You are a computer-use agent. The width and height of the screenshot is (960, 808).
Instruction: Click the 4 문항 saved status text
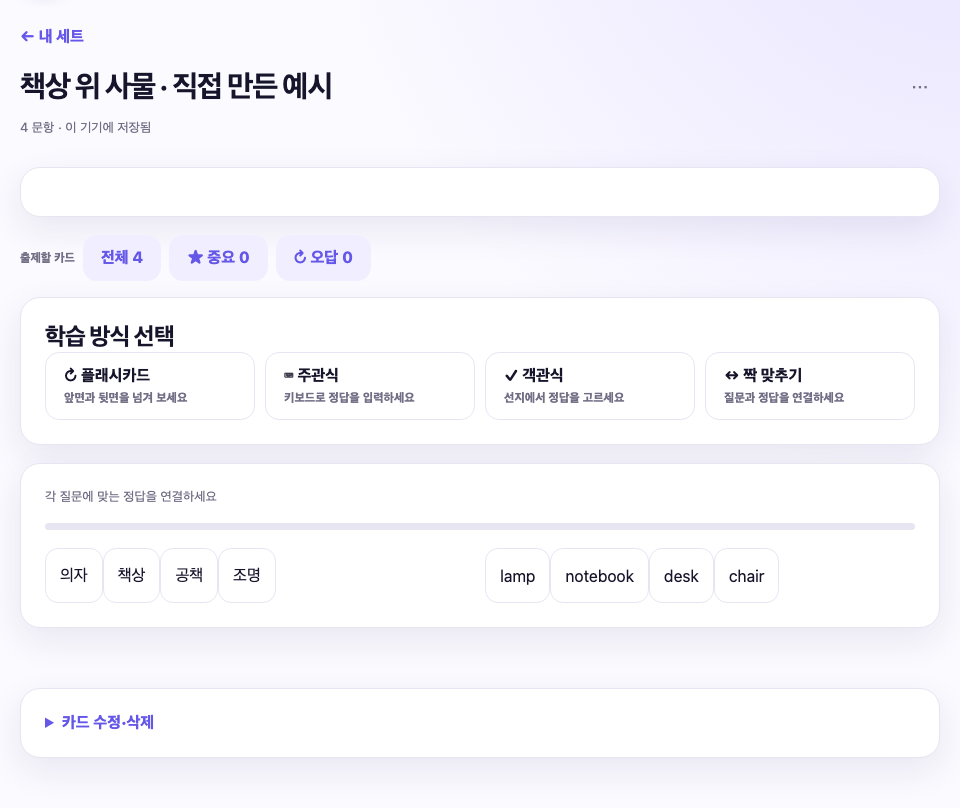(86, 127)
